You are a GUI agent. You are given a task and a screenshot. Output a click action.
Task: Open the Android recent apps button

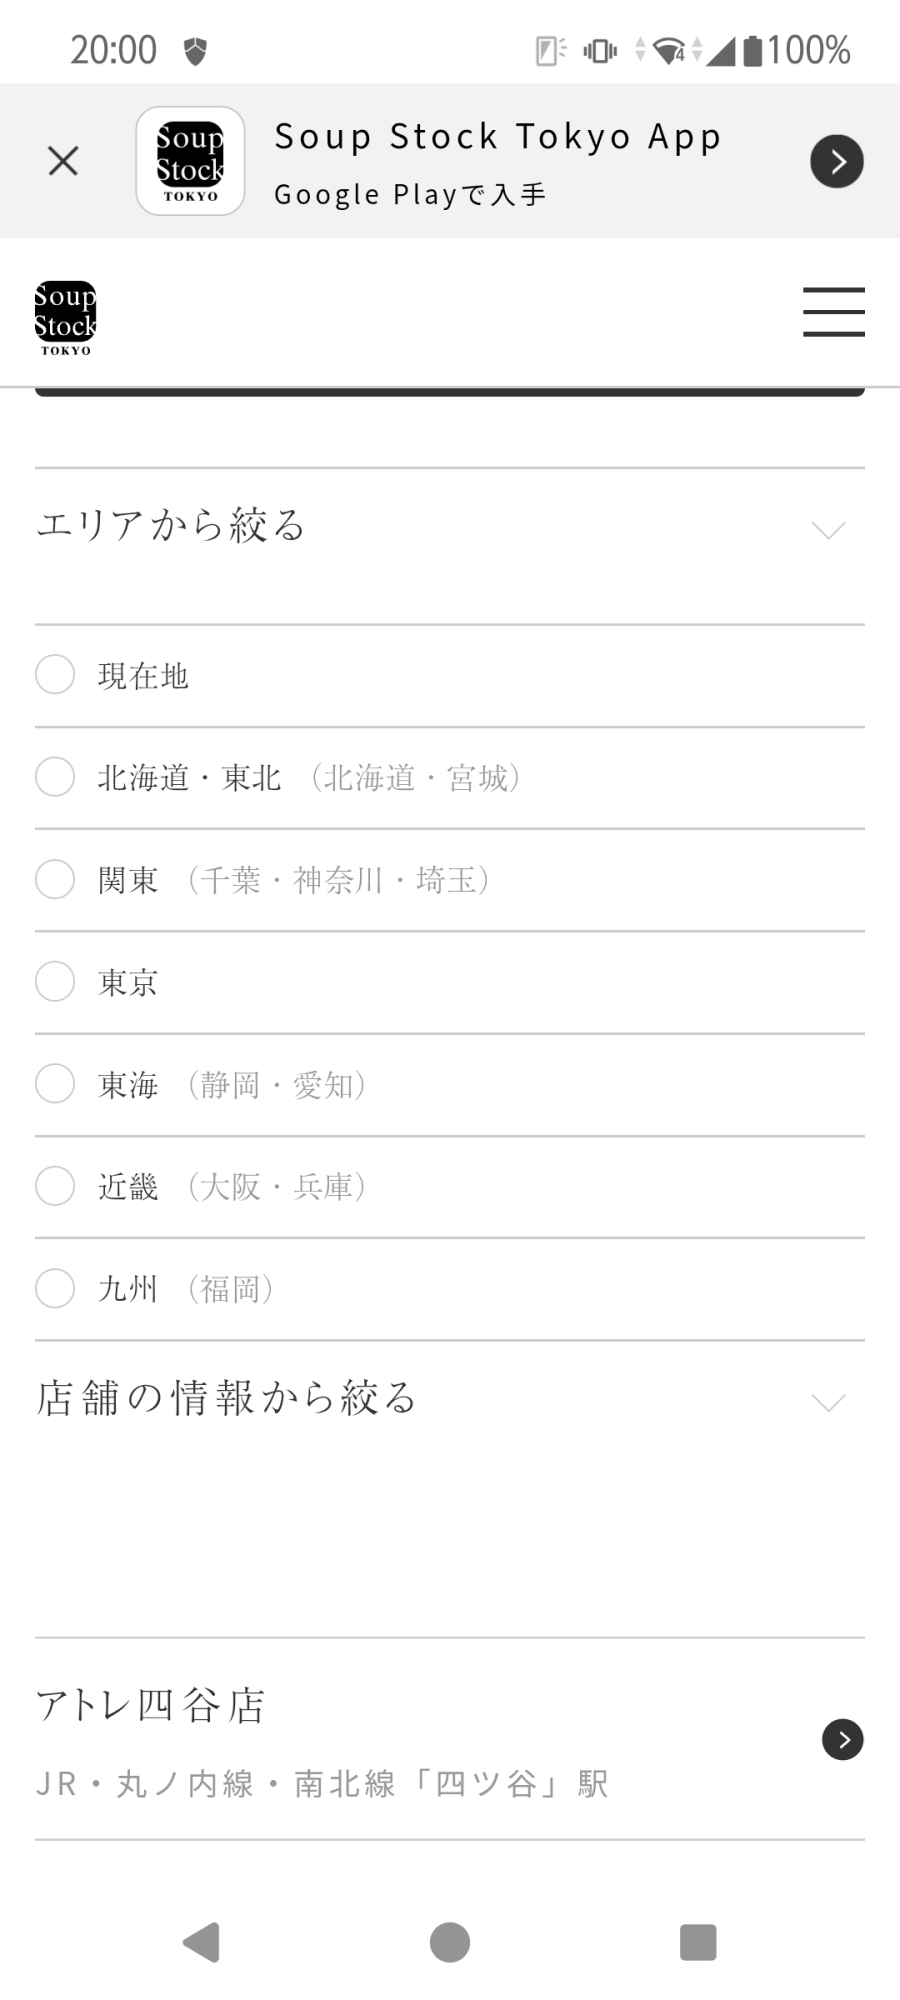[698, 1942]
